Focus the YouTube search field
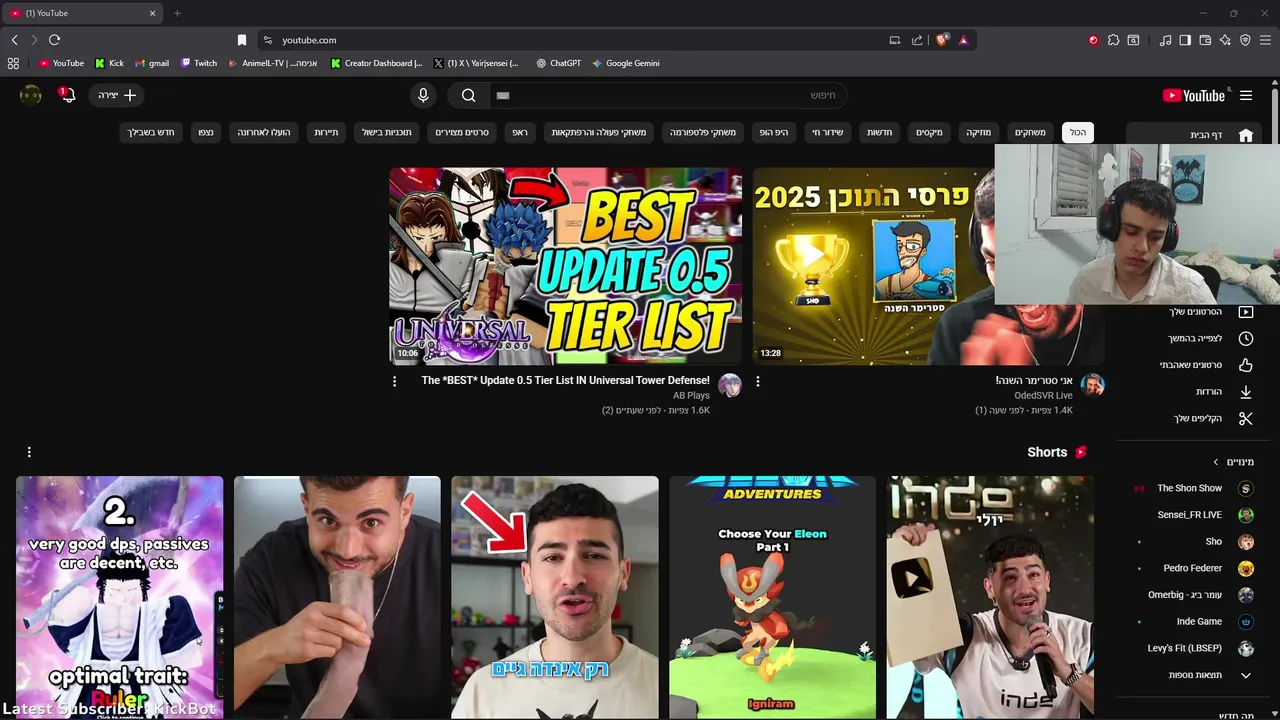This screenshot has width=1280, height=720. coord(670,95)
